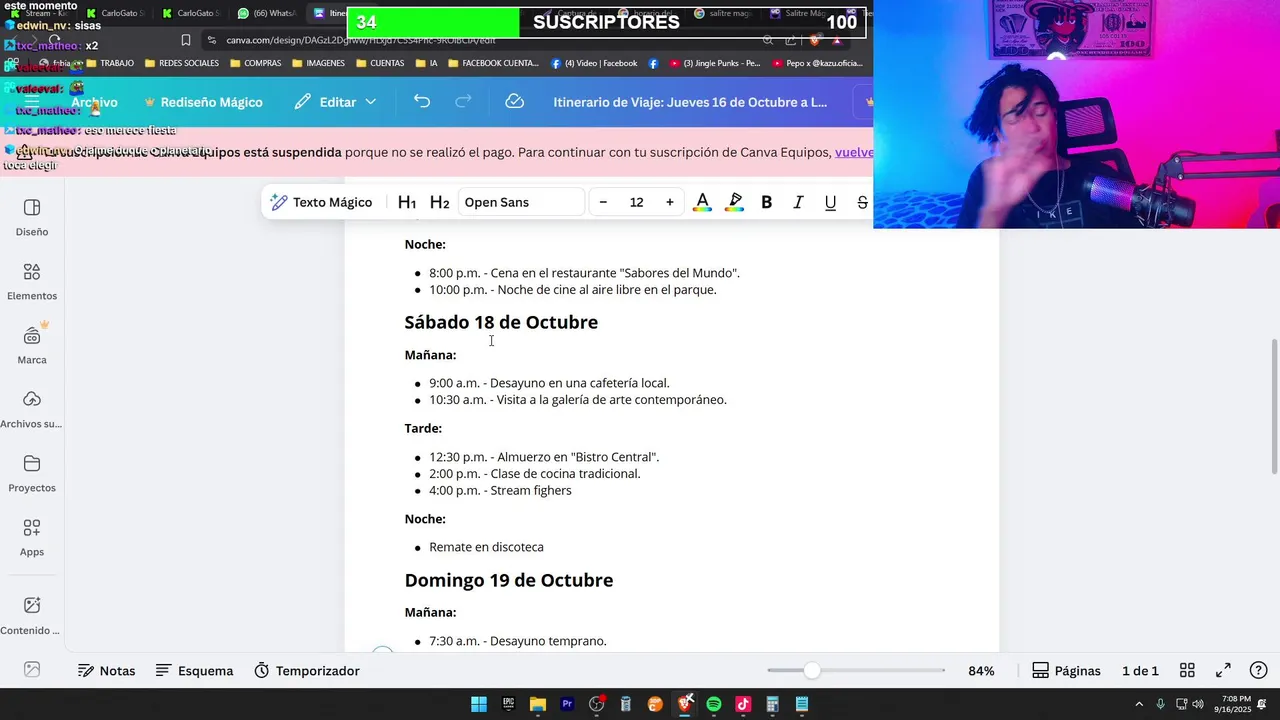The height and width of the screenshot is (720, 1280).
Task: Open the CUENTAS bookmarks folder
Action: click(x=379, y=63)
